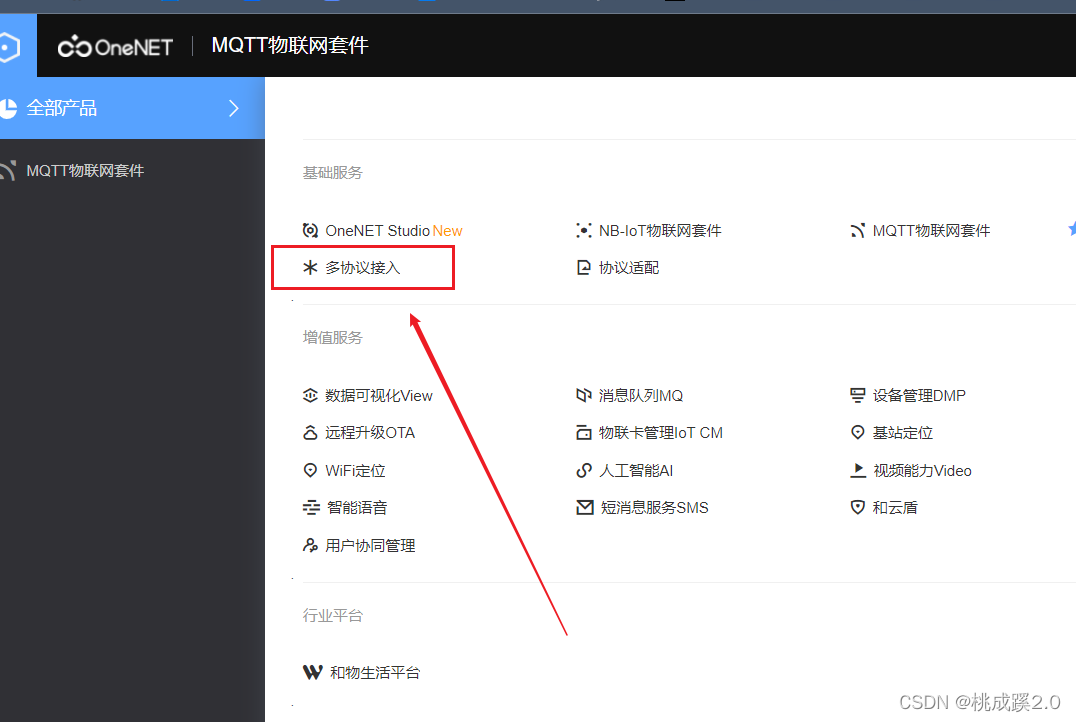Click the New label beside OneNET Studio
This screenshot has height=722, width=1076.
447,230
